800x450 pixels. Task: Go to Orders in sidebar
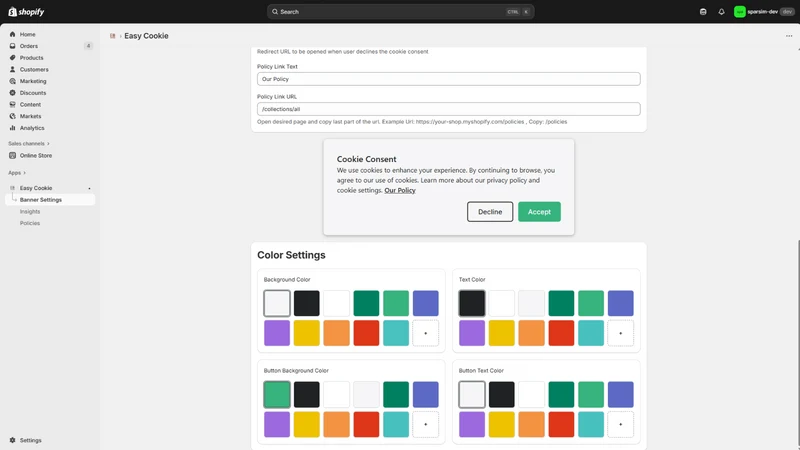(29, 46)
